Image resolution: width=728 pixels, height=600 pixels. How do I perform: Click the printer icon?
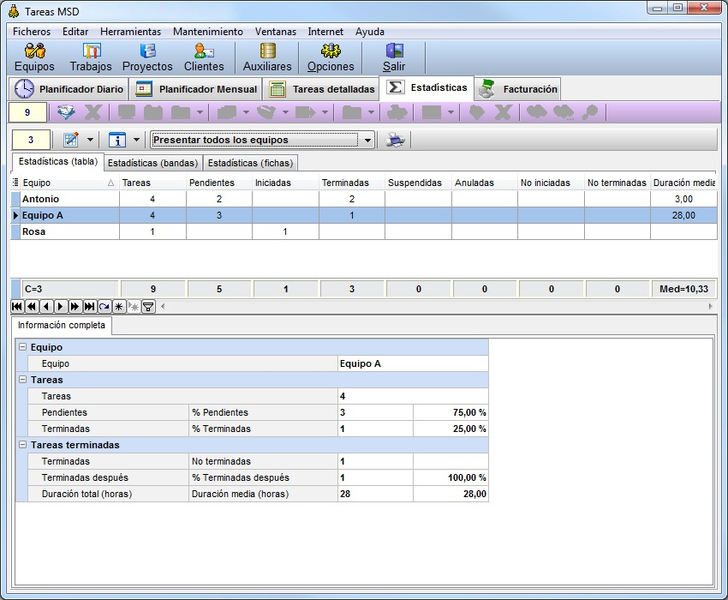pyautogui.click(x=395, y=140)
